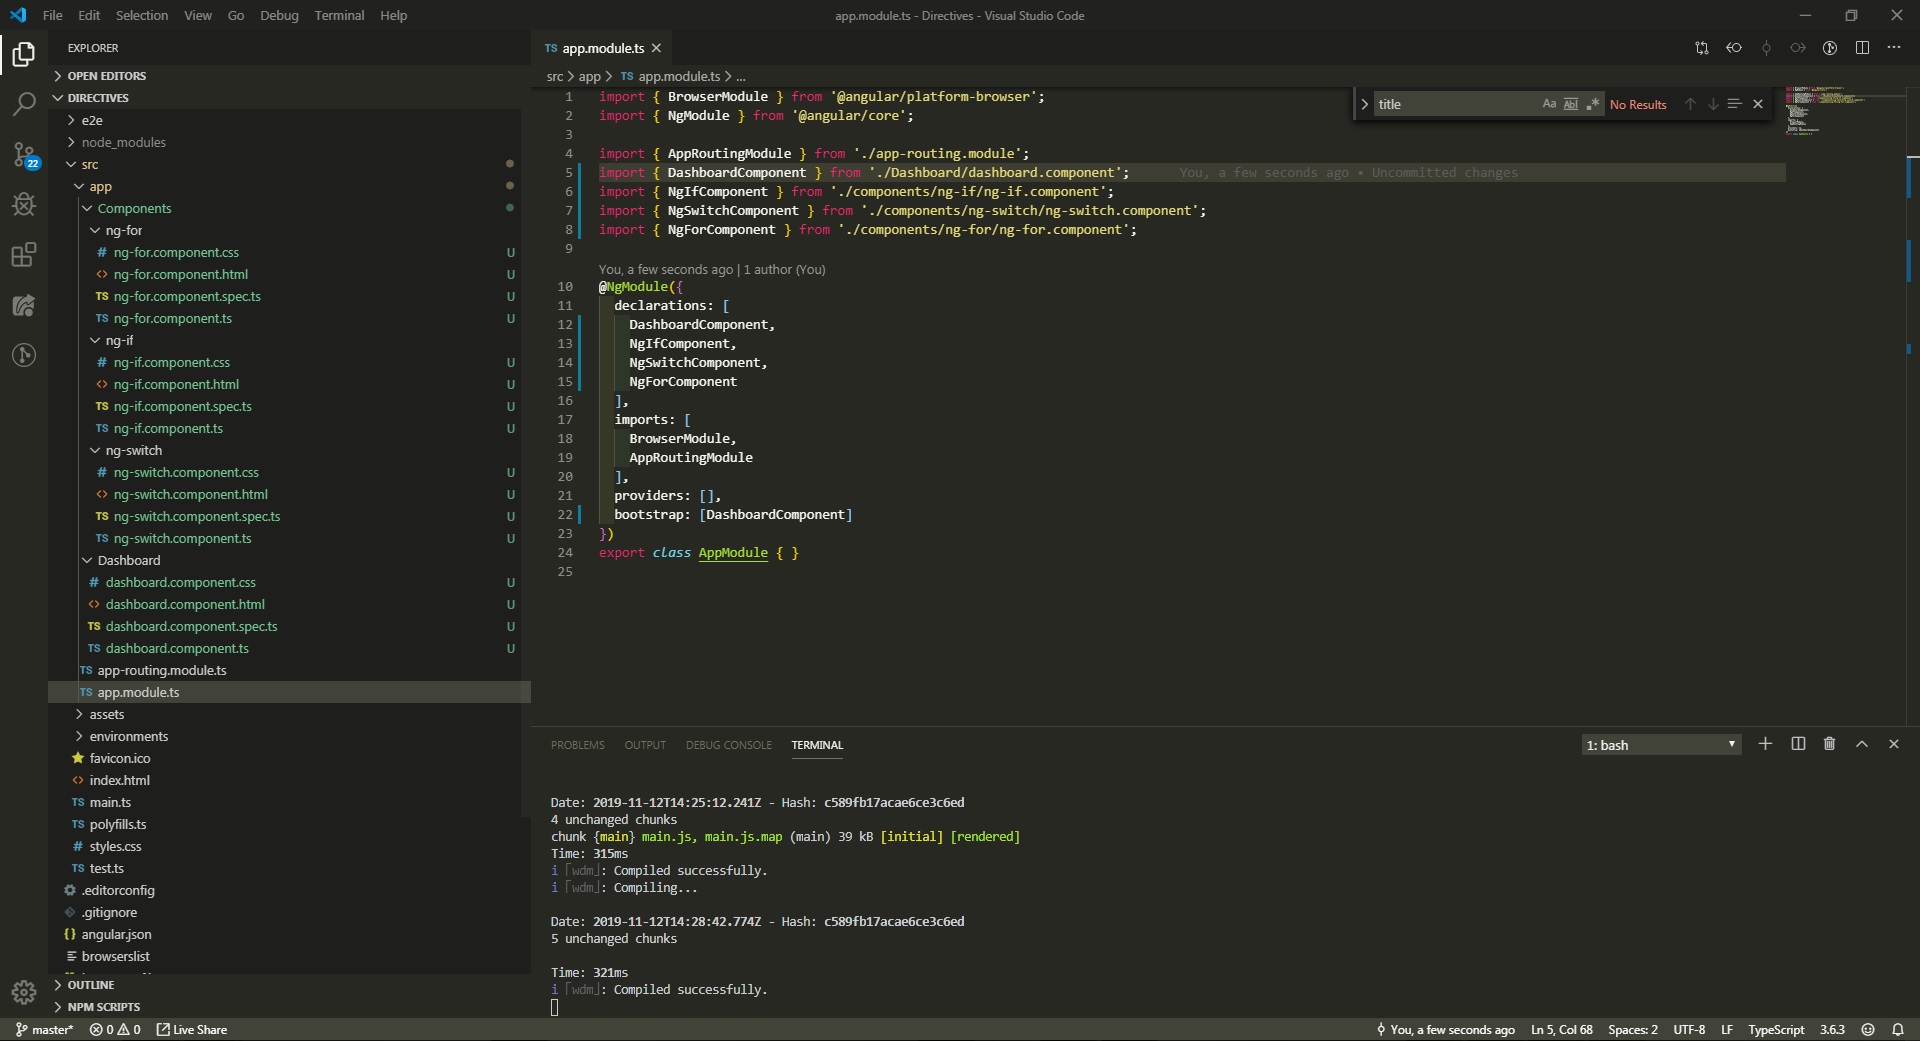Screen dimensions: 1920x1041
Task: Open the 1: bash terminal selector dropdown
Action: (1661, 745)
